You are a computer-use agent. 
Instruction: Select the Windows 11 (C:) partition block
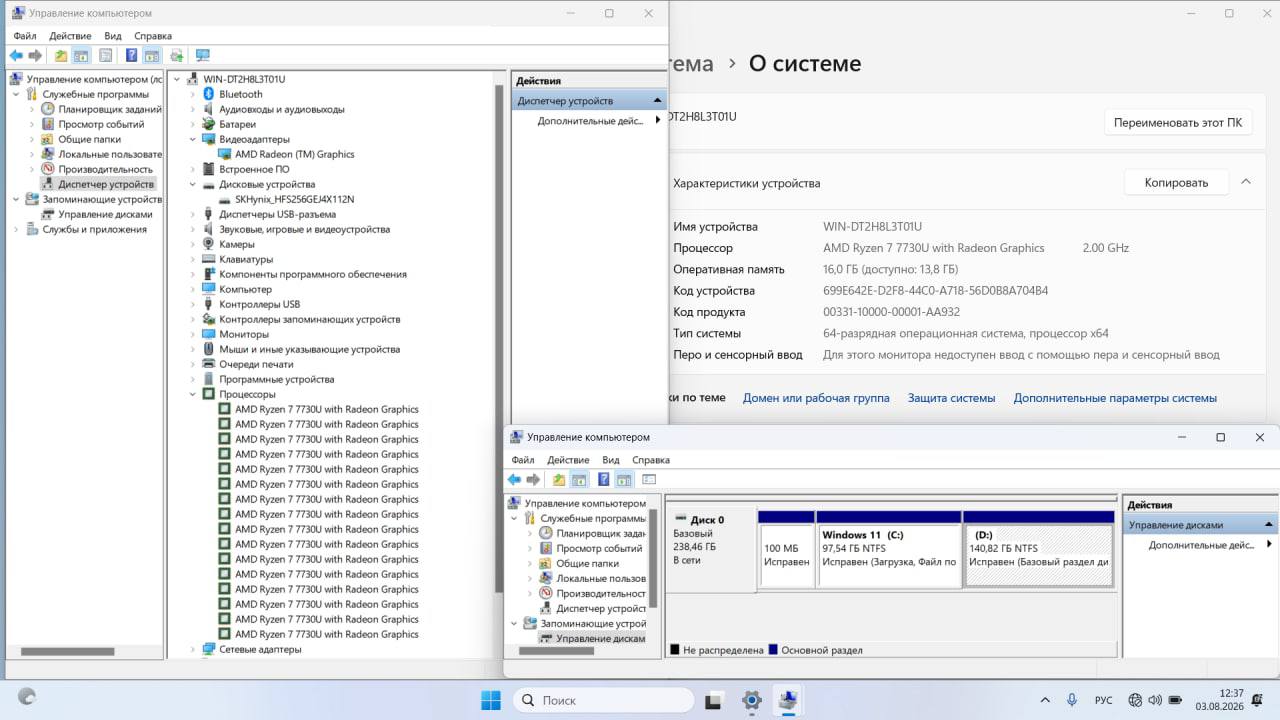coord(889,548)
